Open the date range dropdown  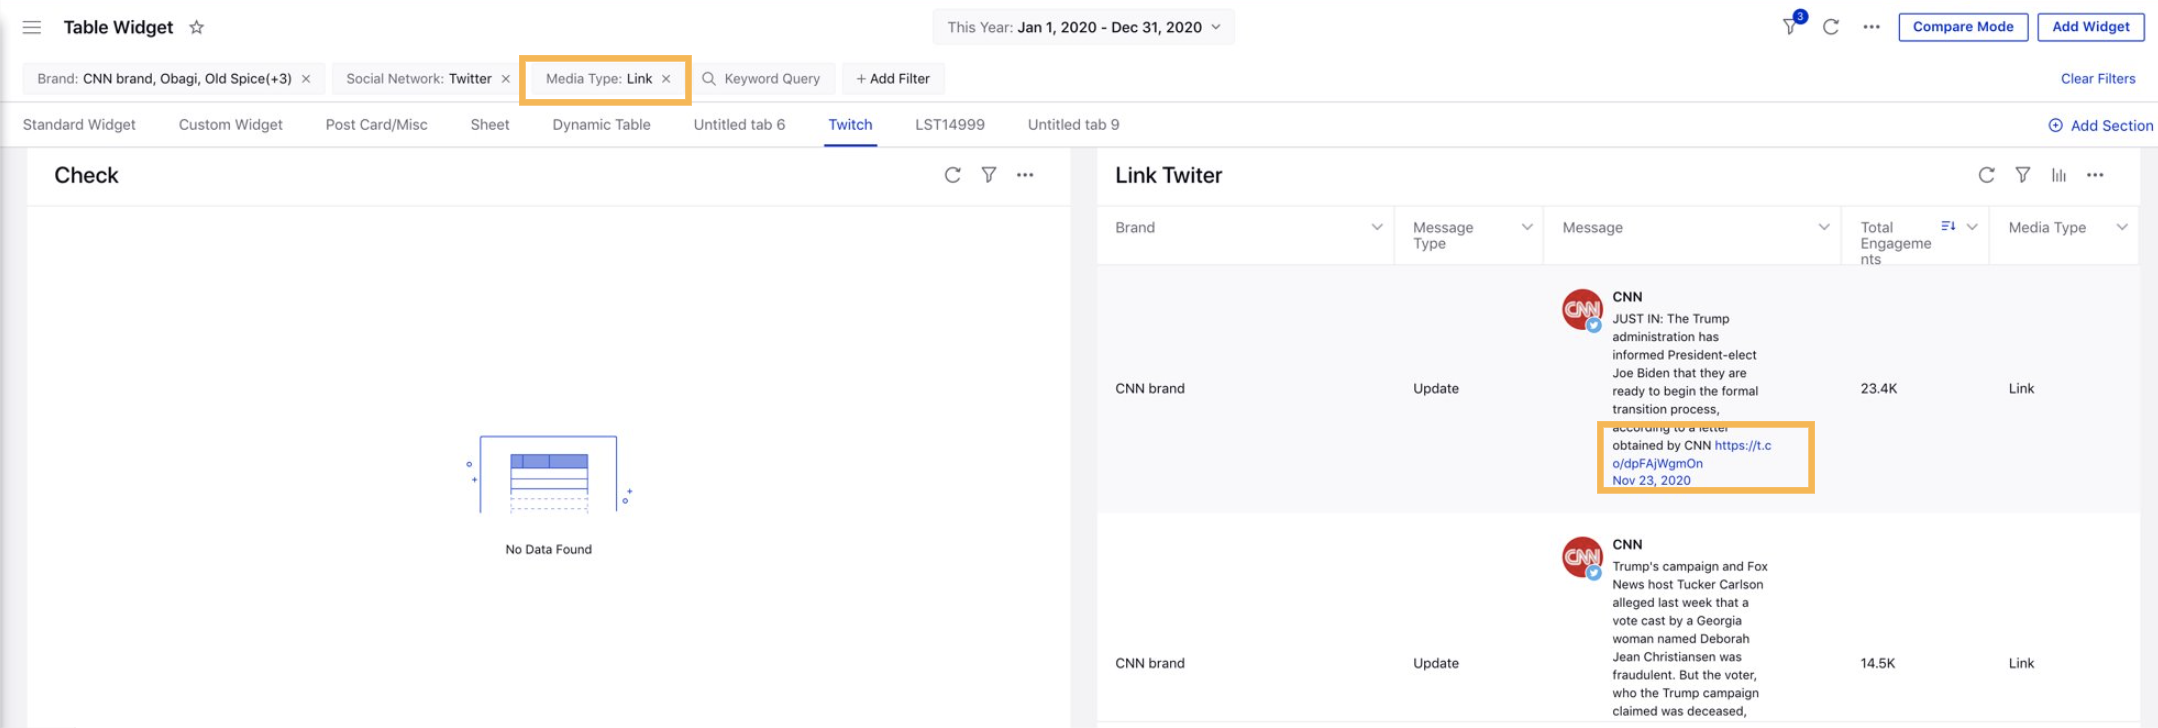coord(1084,27)
